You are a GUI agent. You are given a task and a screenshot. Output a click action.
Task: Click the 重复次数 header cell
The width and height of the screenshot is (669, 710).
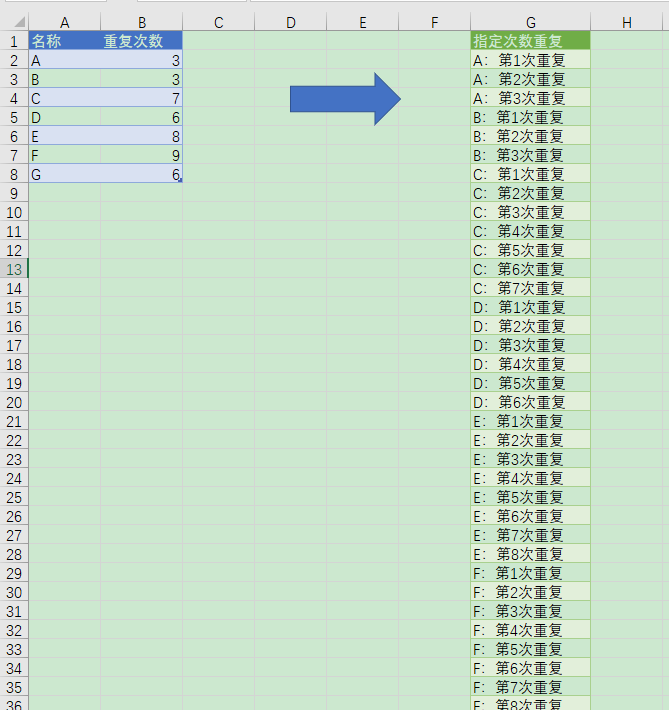click(142, 41)
